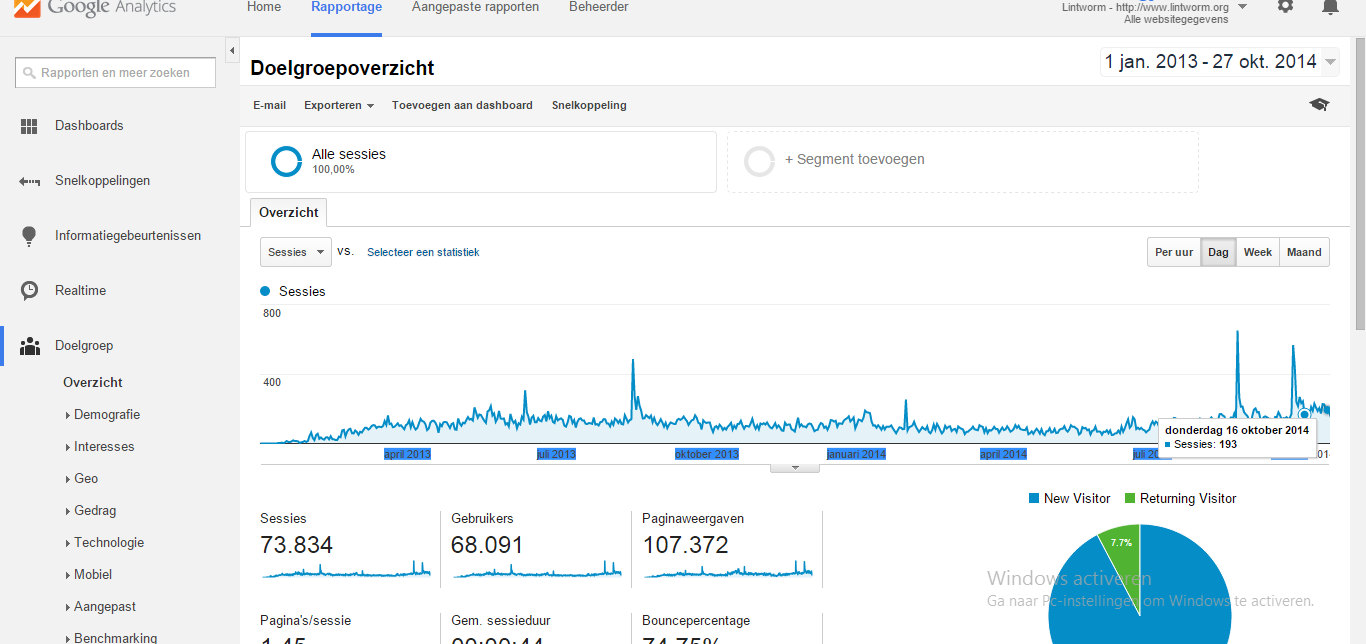Screen dimensions: 1366x644
Task: Open the settings gear icon
Action: 1286,6
